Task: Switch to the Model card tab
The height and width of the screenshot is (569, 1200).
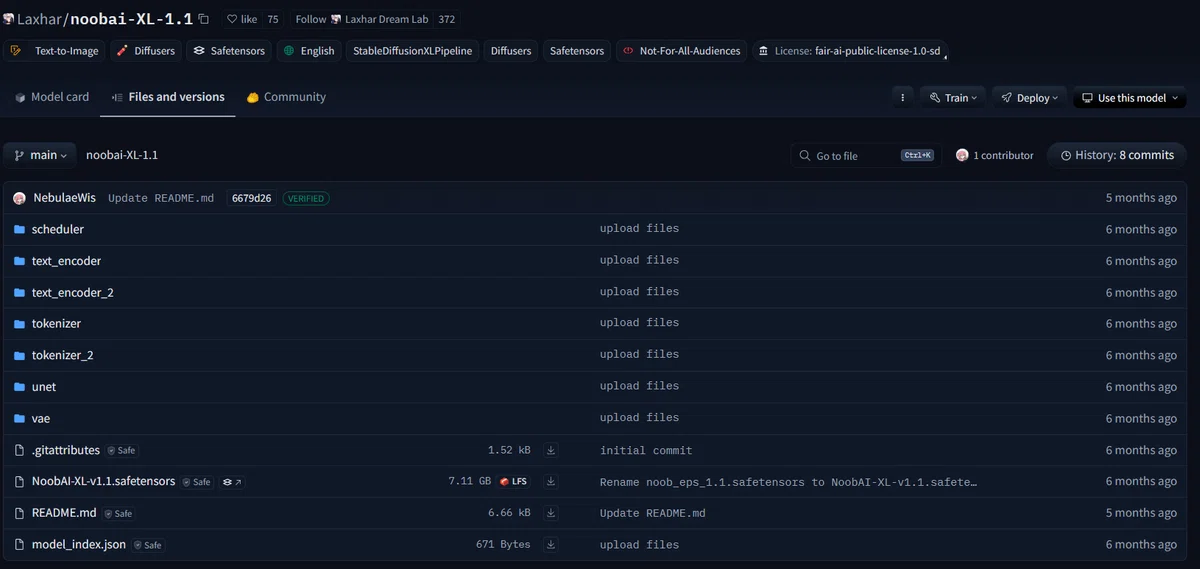Action: tap(52, 97)
